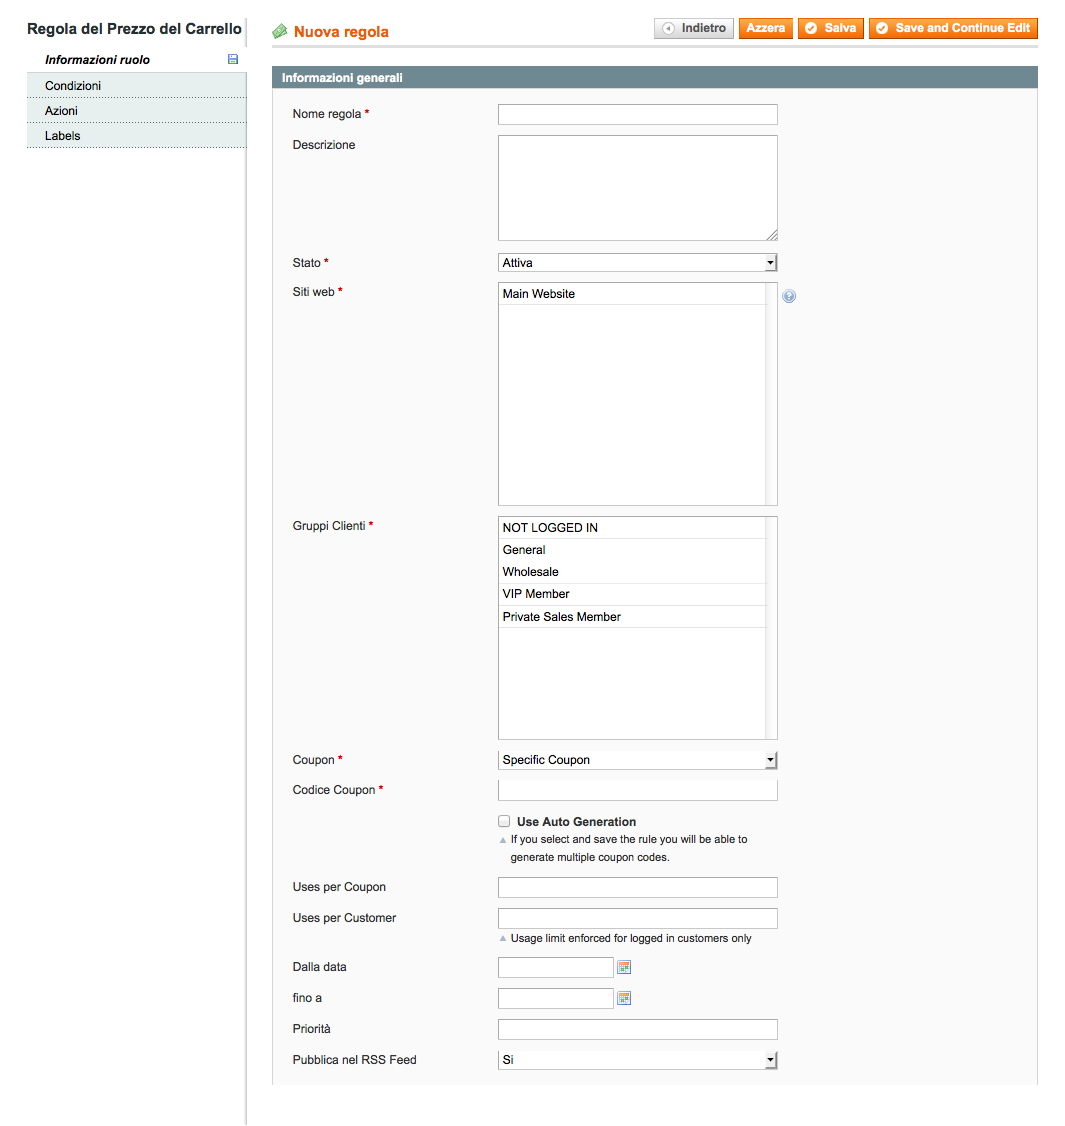Click the Indietro button

coord(694,28)
